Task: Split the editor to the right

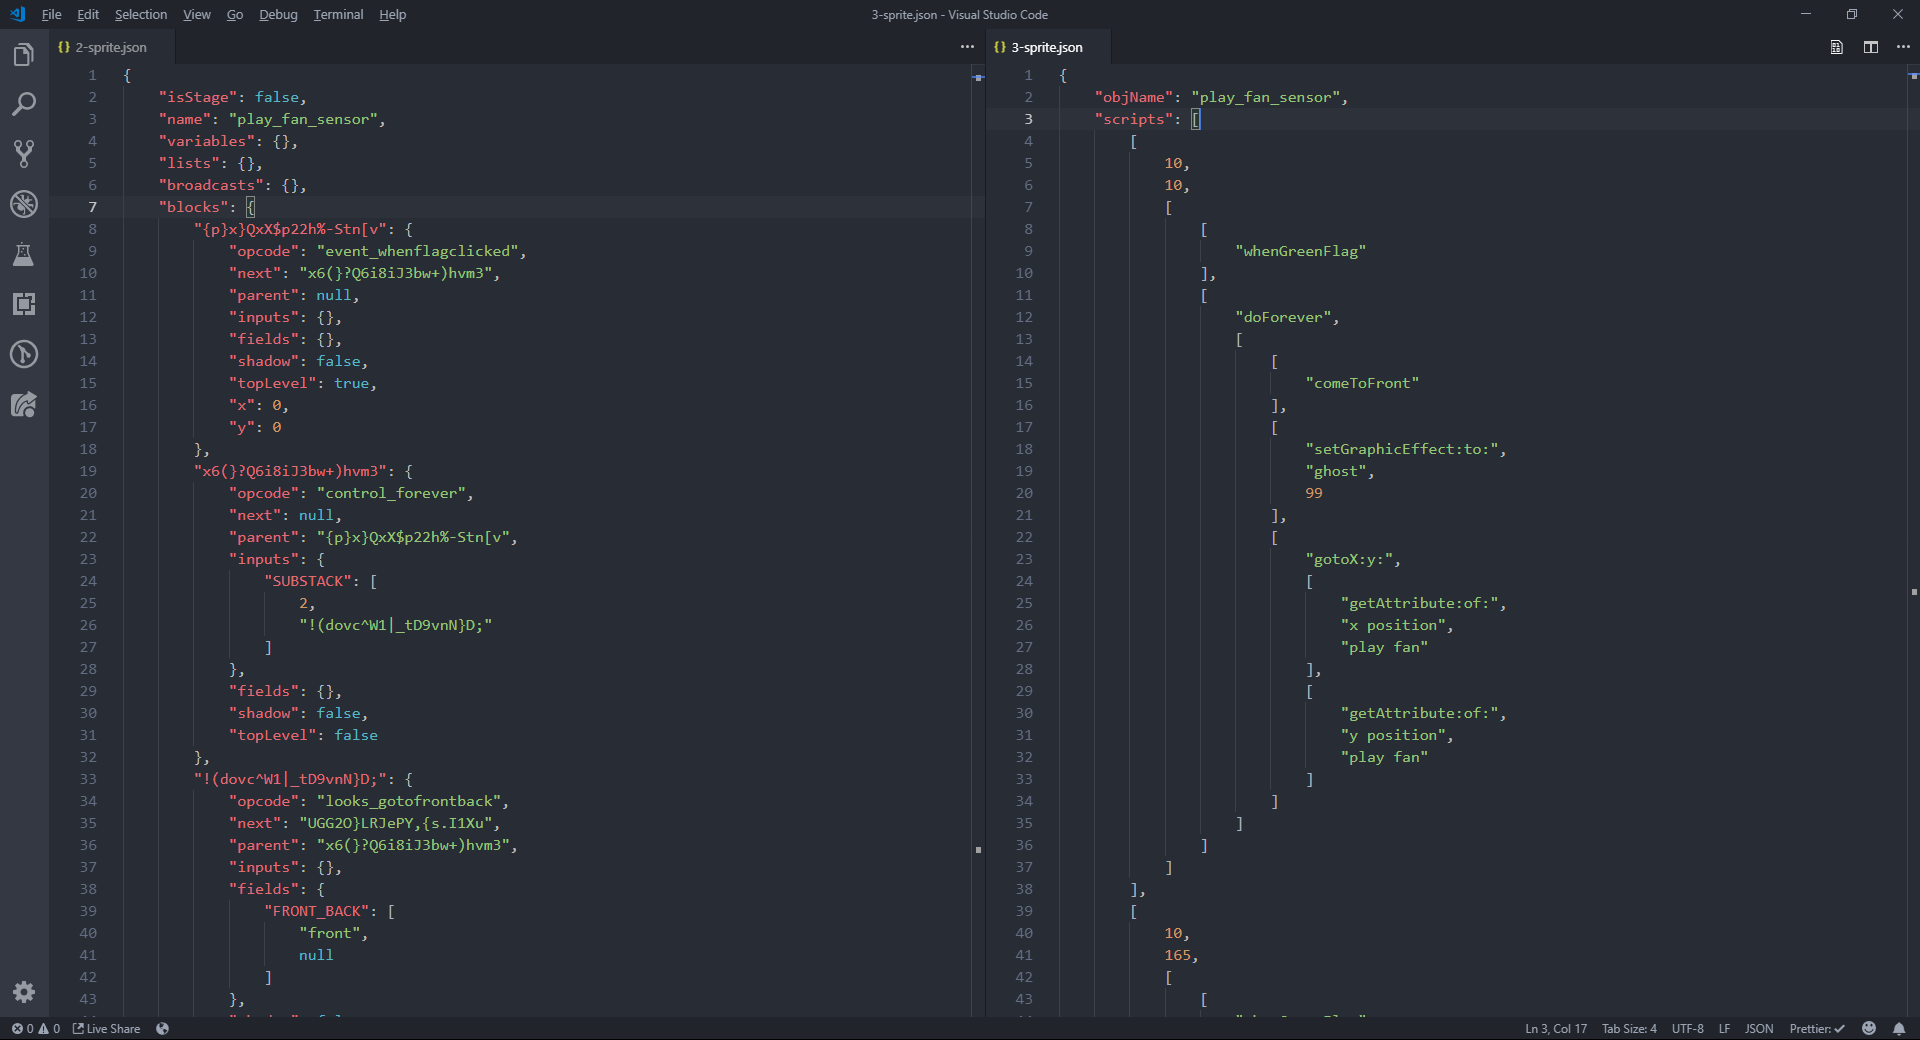Action: pyautogui.click(x=1870, y=47)
